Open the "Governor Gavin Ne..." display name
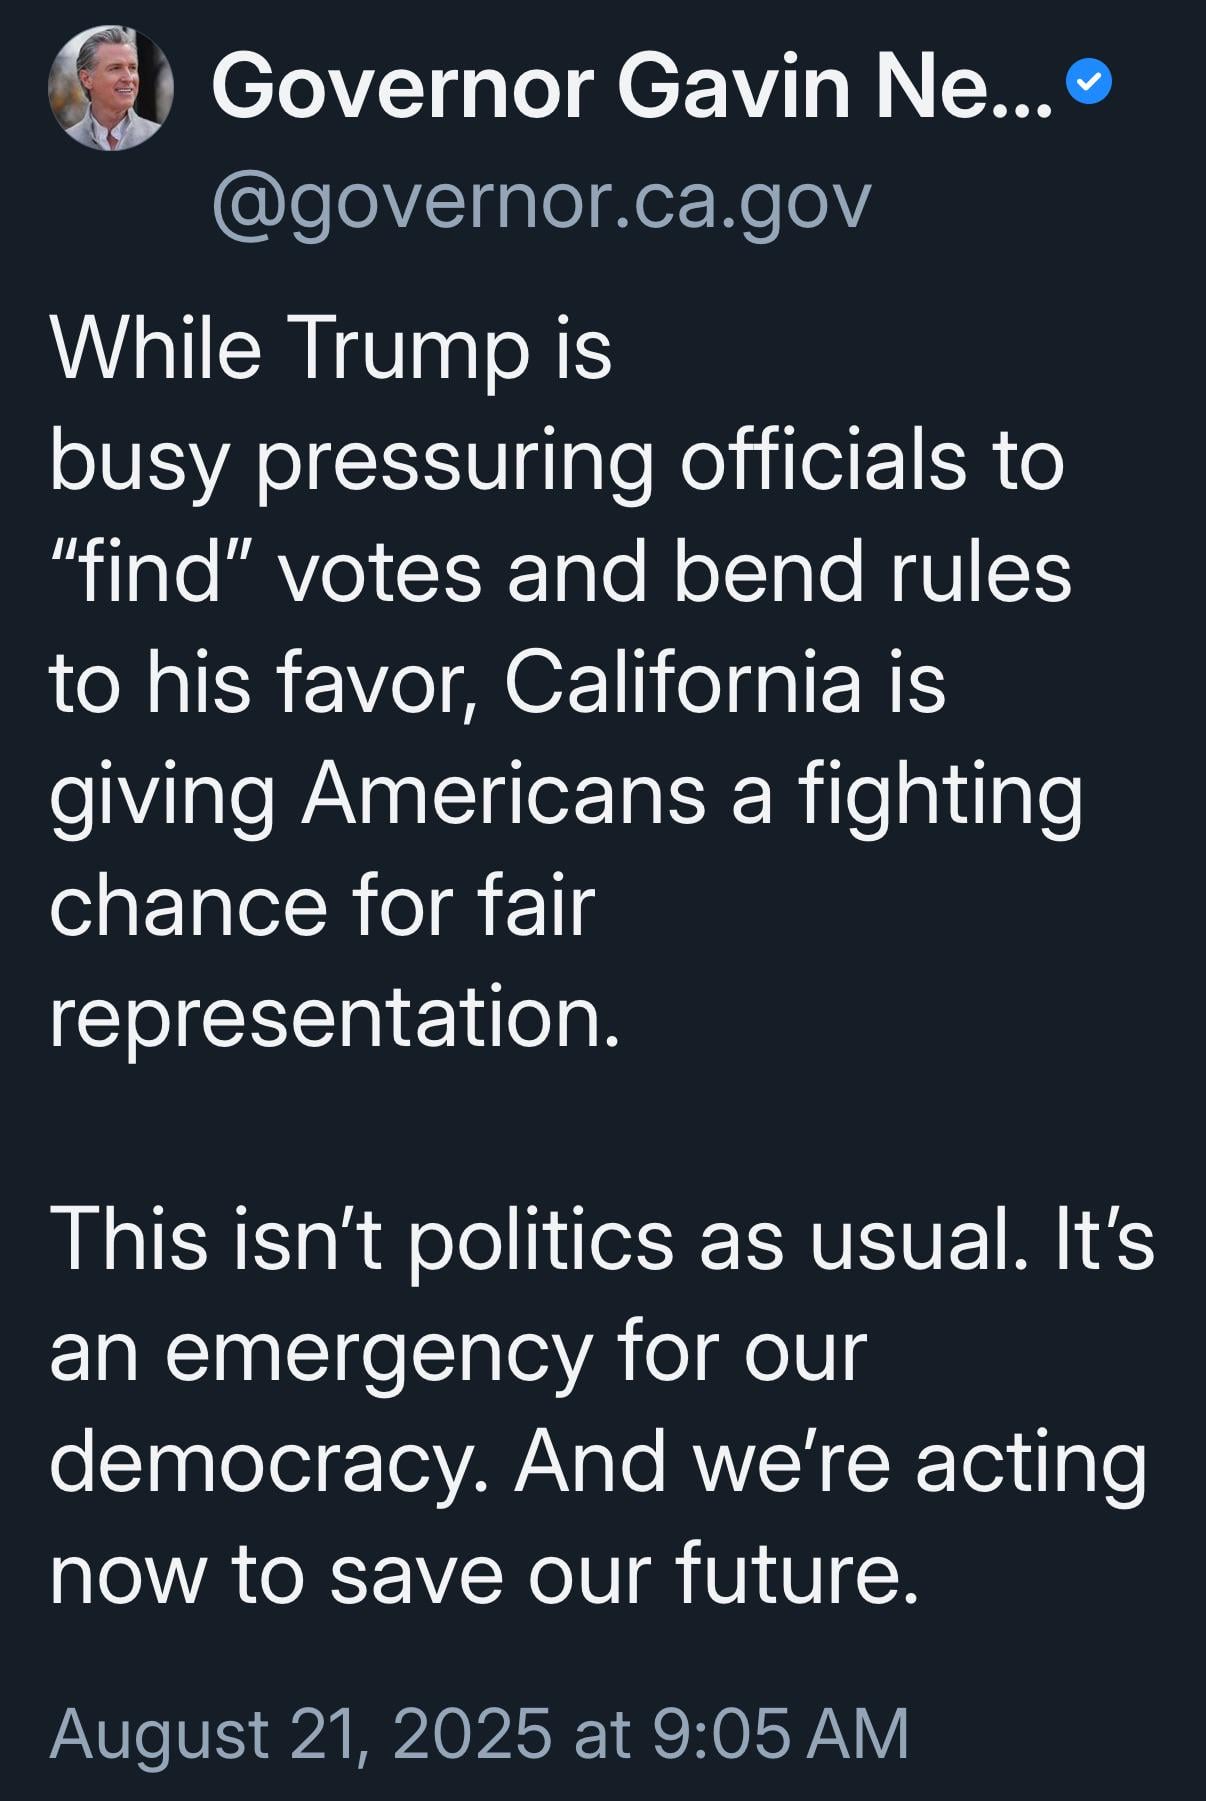This screenshot has width=1206, height=1801. [632, 89]
